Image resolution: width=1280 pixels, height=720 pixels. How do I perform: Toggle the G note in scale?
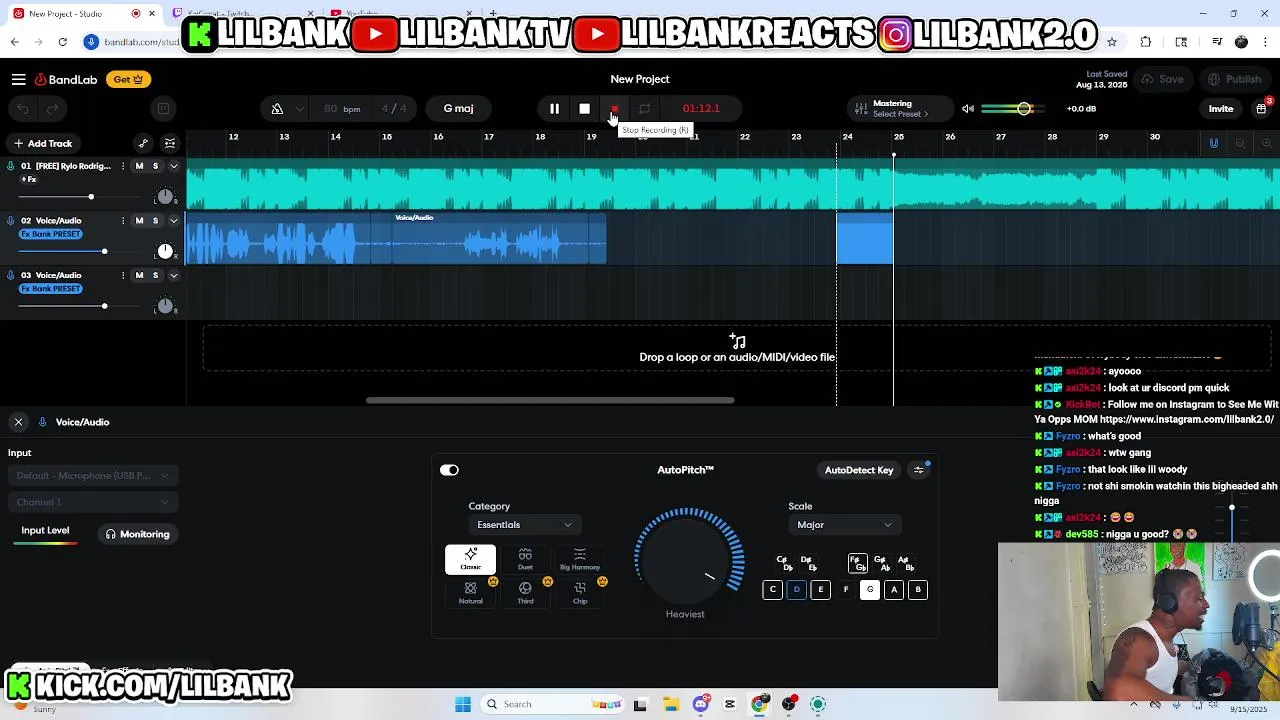coord(870,590)
